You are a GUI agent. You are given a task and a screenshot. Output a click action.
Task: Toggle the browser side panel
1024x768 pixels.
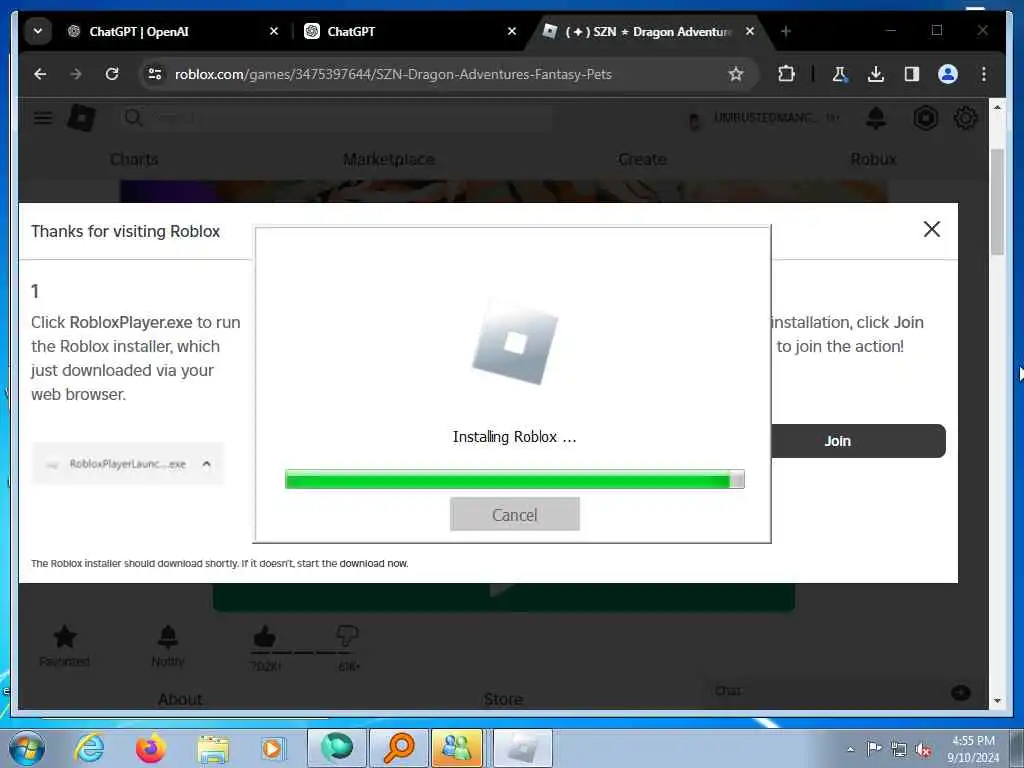click(912, 74)
